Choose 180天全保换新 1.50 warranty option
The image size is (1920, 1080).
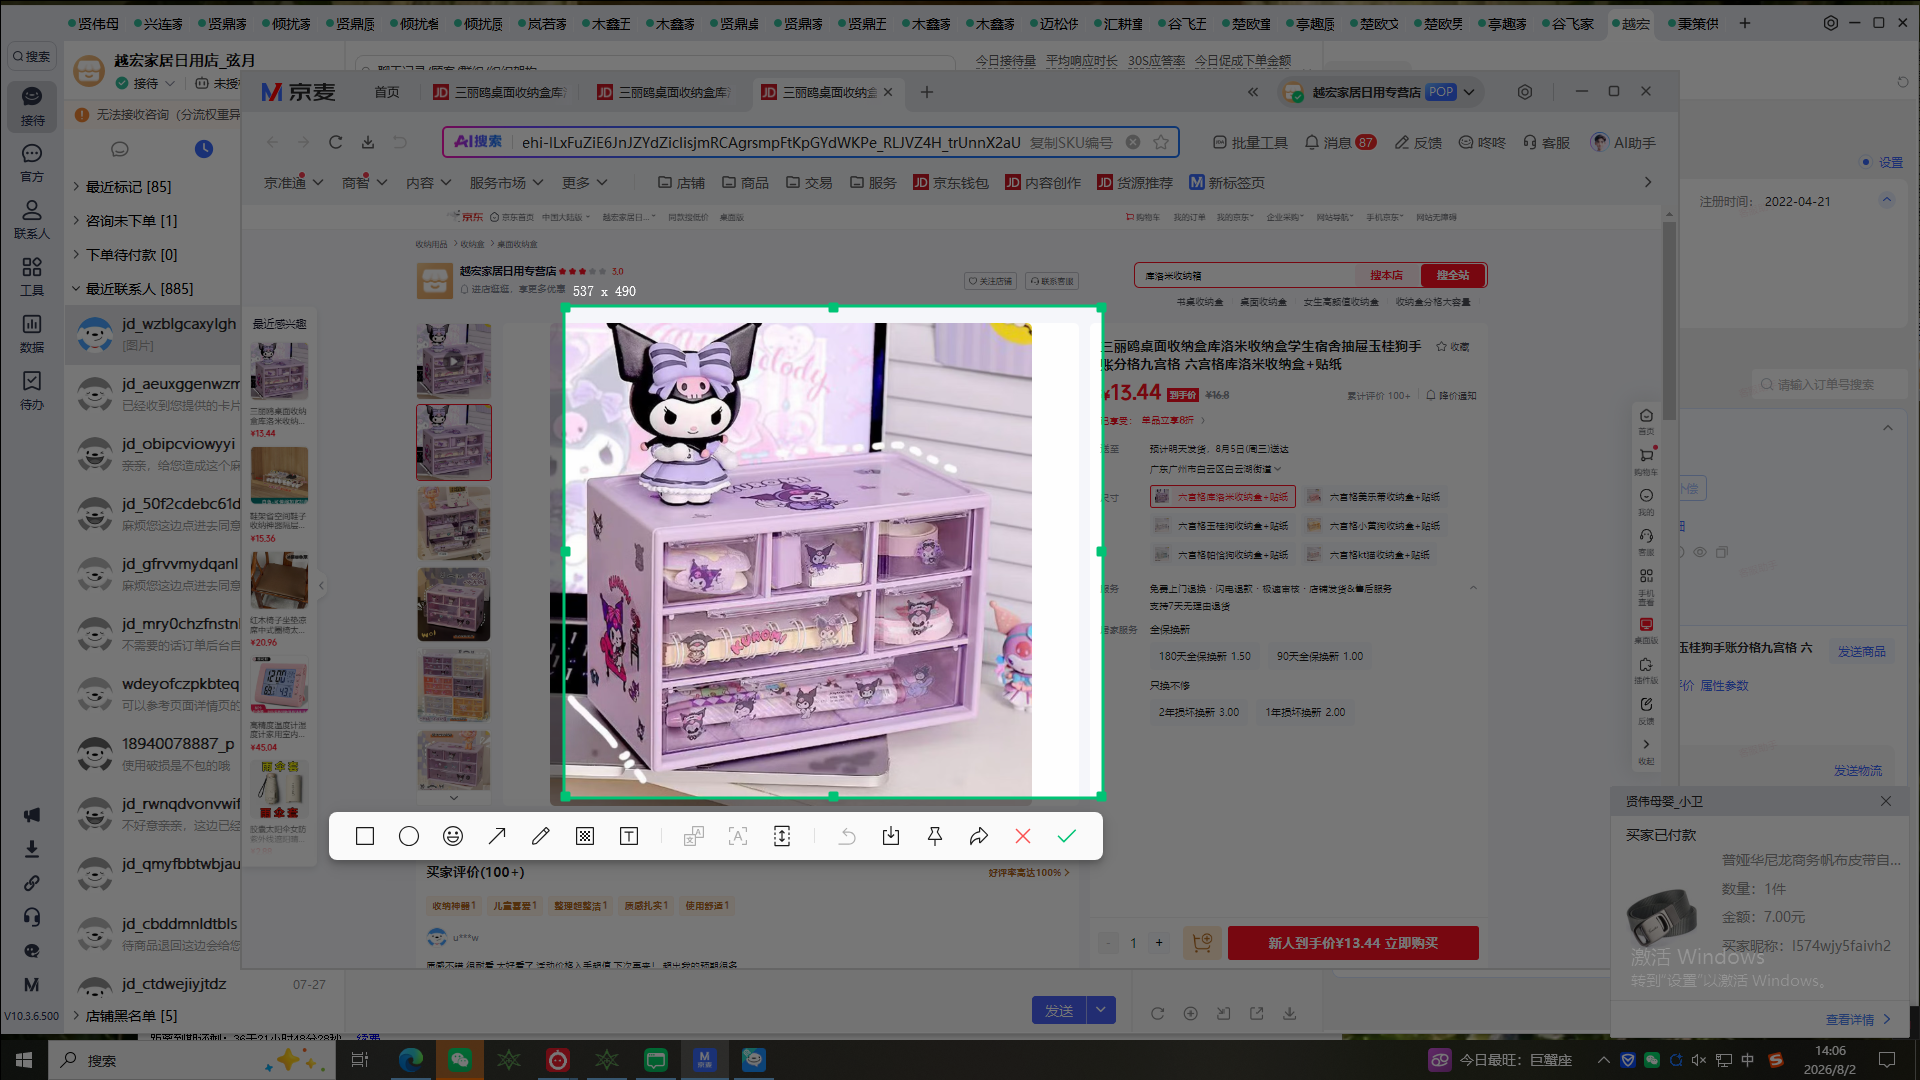[x=1205, y=656]
